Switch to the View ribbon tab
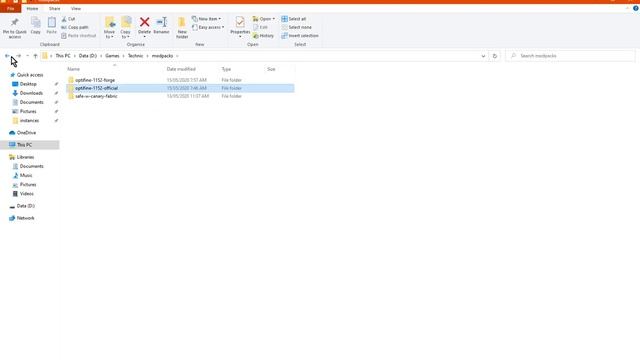The width and height of the screenshot is (640, 360). [x=76, y=9]
